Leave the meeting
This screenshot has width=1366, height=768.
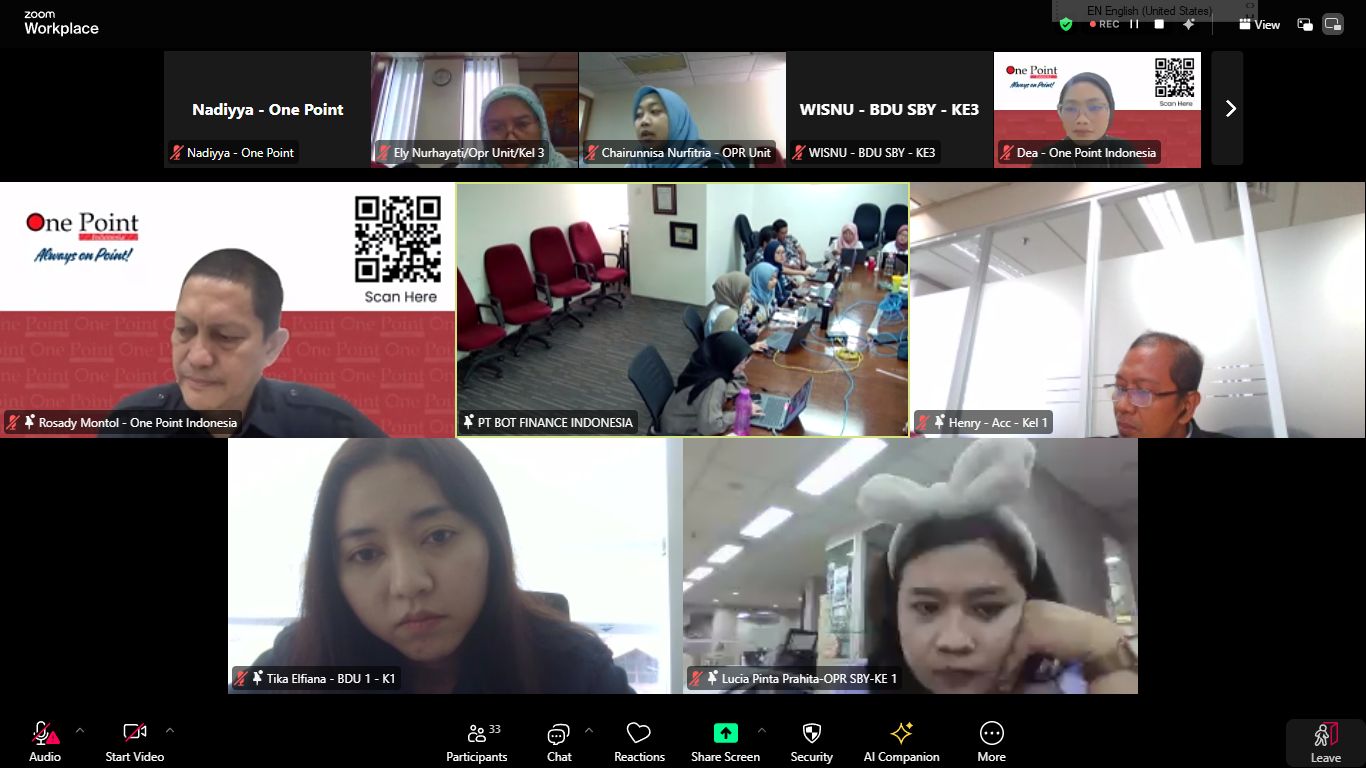coord(1326,744)
